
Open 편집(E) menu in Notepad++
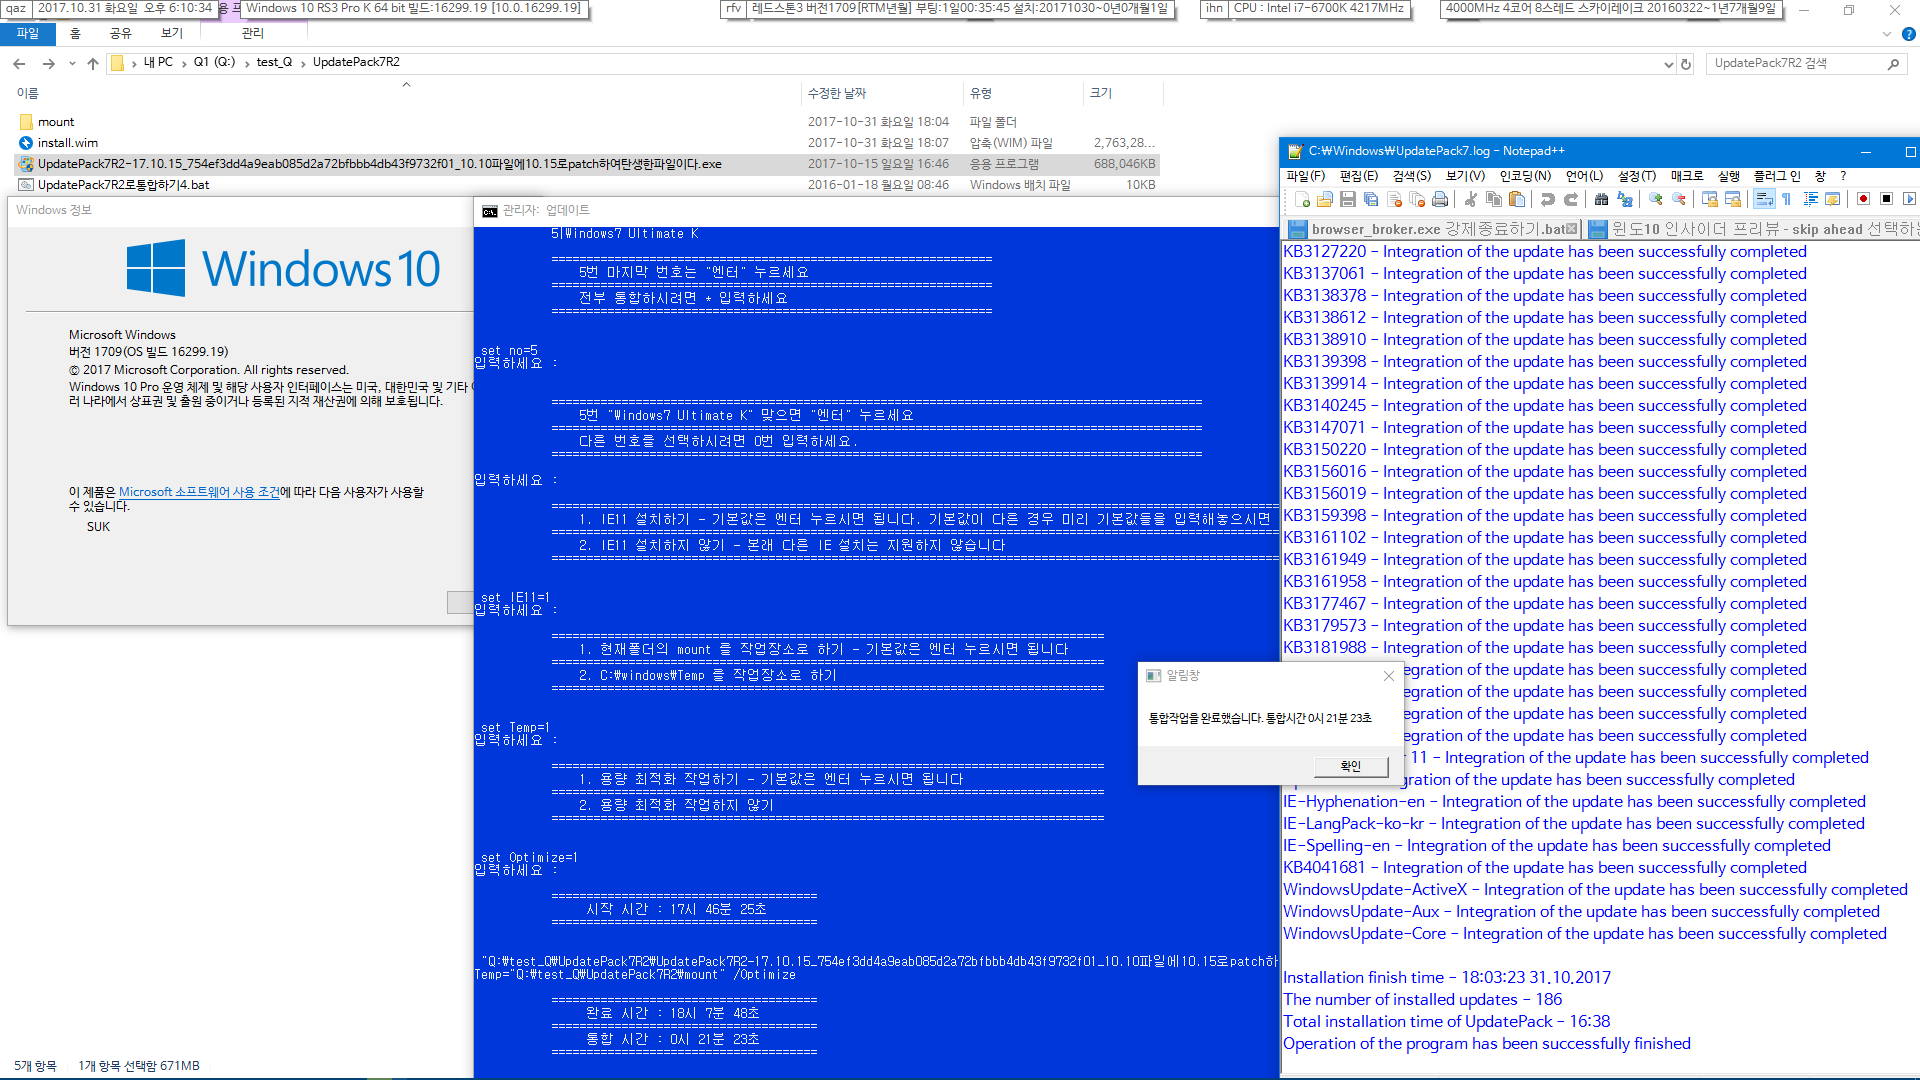click(1358, 176)
